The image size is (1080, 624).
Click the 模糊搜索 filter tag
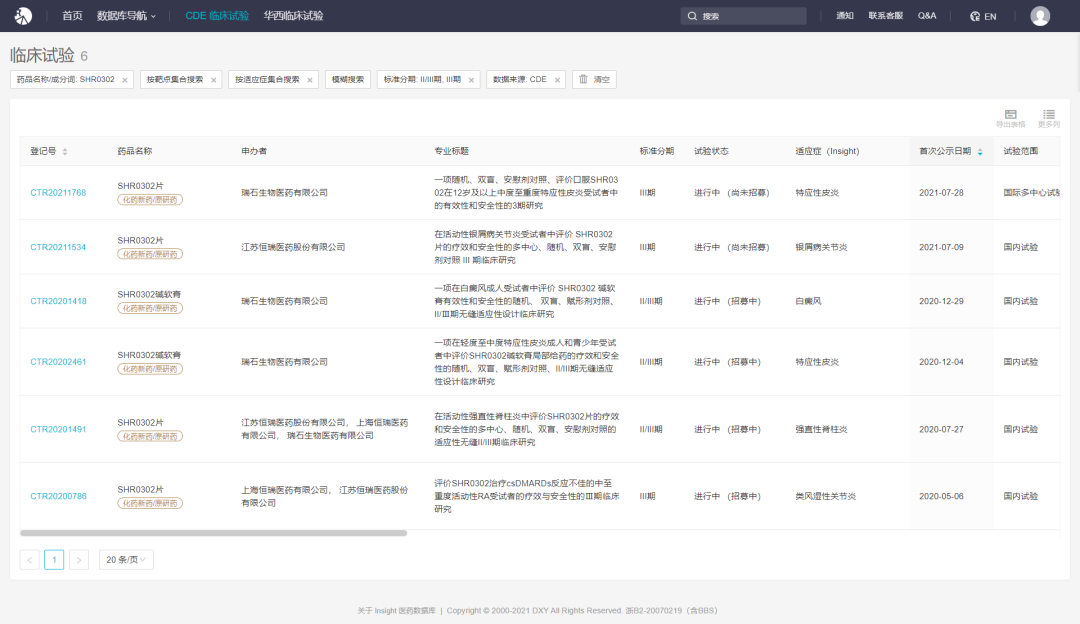point(348,79)
